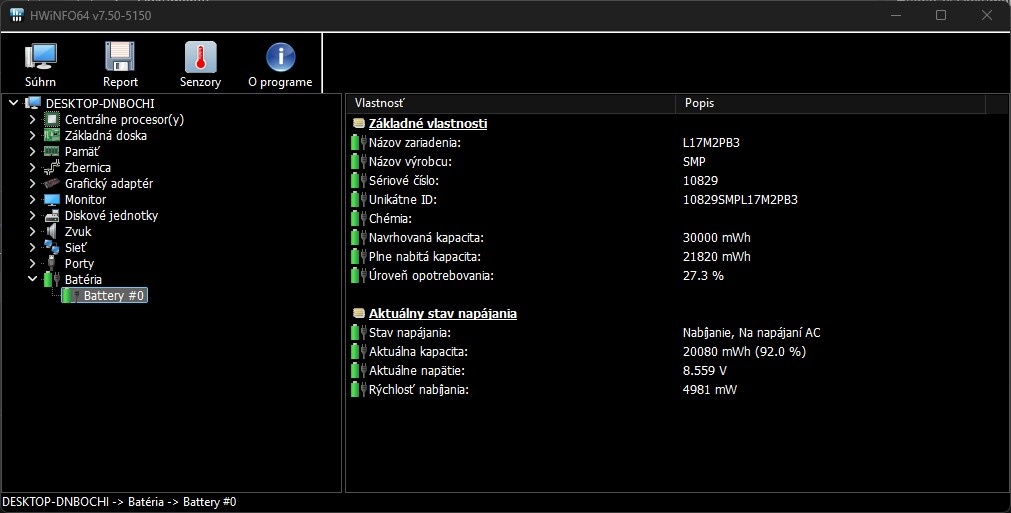This screenshot has height=513, width=1011.
Task: Open the Súhrn summary toolbar icon
Action: (40, 57)
